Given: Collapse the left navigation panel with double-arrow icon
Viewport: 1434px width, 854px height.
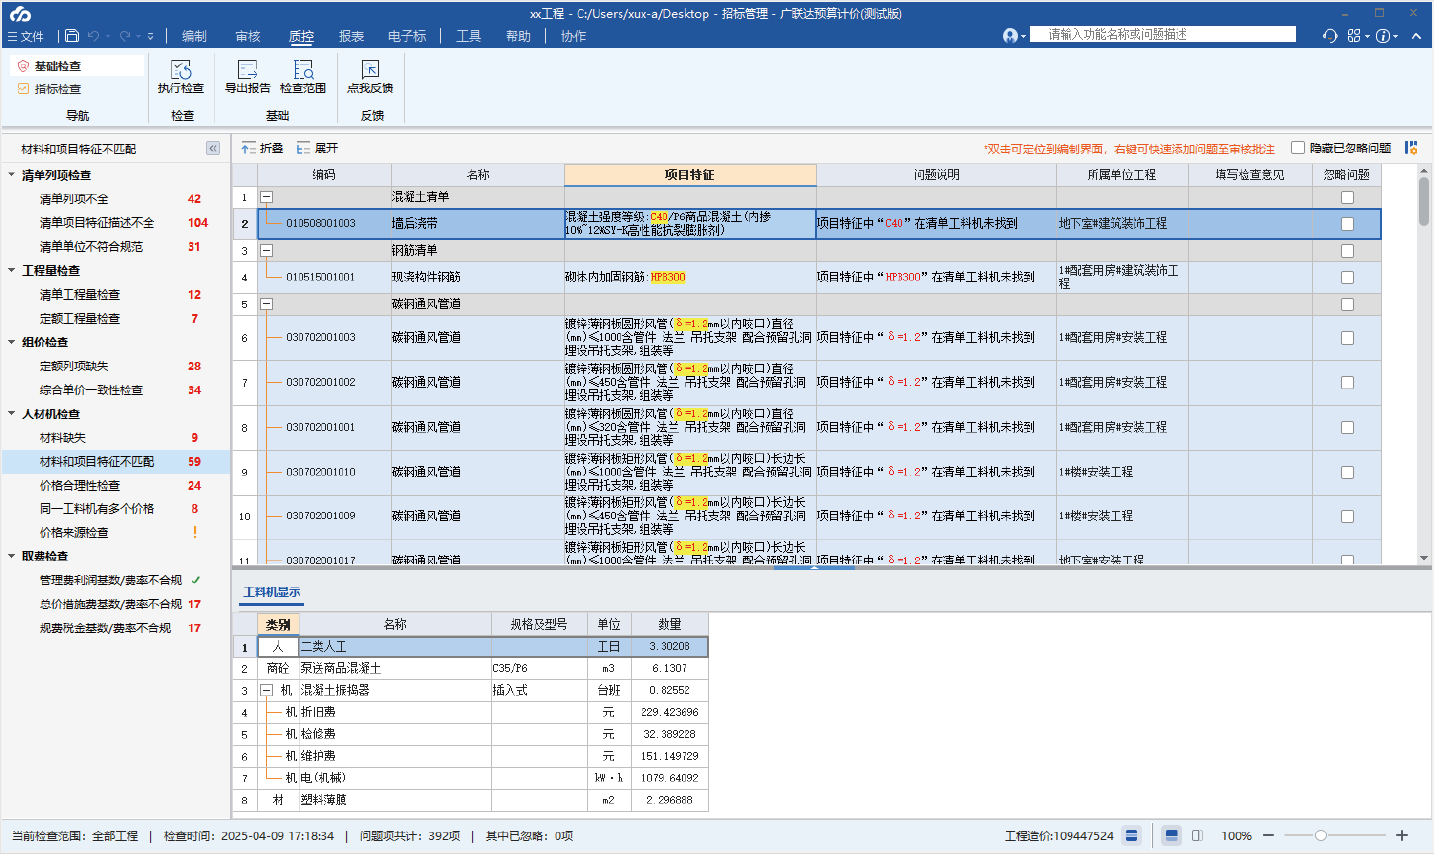Looking at the screenshot, I should pyautogui.click(x=213, y=148).
